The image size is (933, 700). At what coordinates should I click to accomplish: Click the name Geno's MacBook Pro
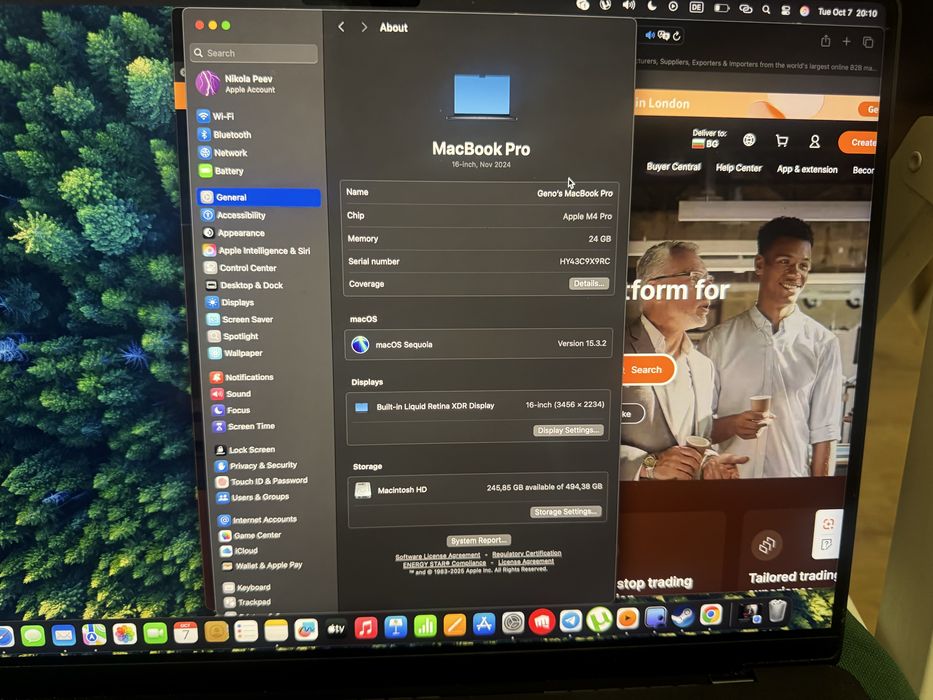pos(575,193)
